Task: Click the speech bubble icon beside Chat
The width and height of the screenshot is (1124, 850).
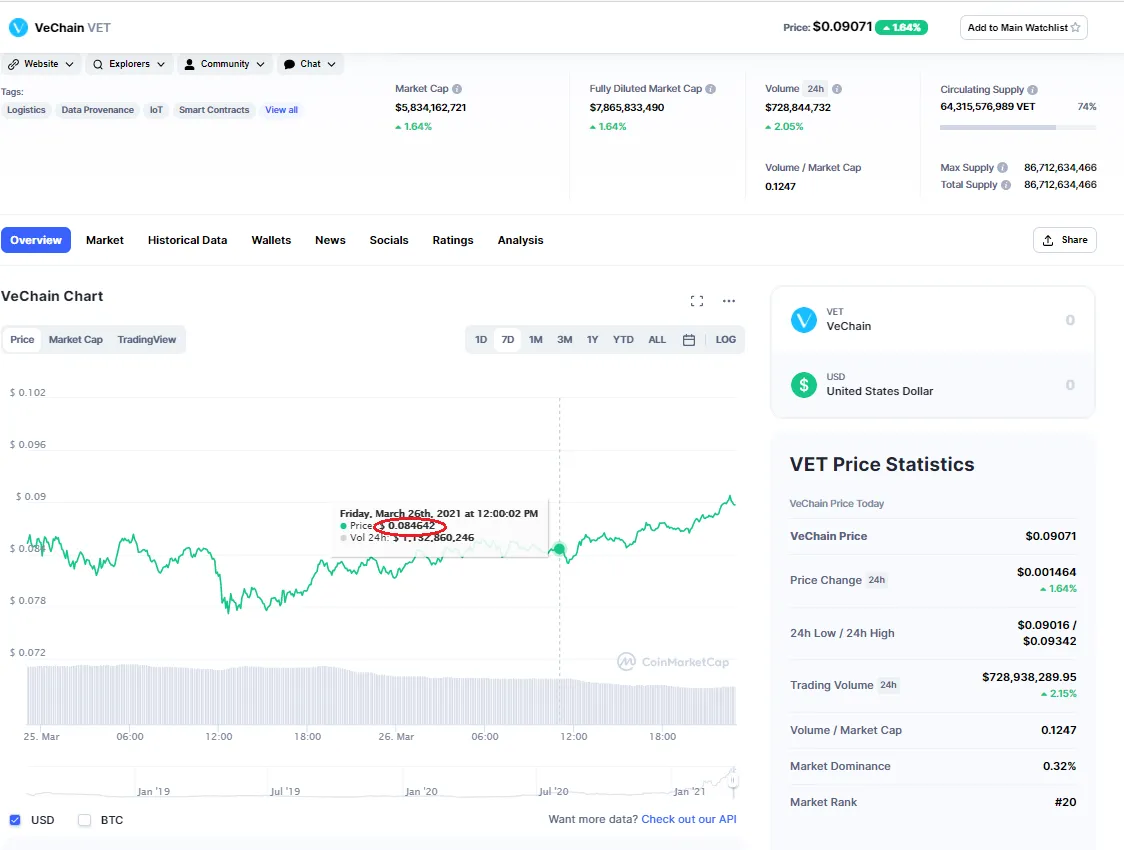Action: pos(290,64)
